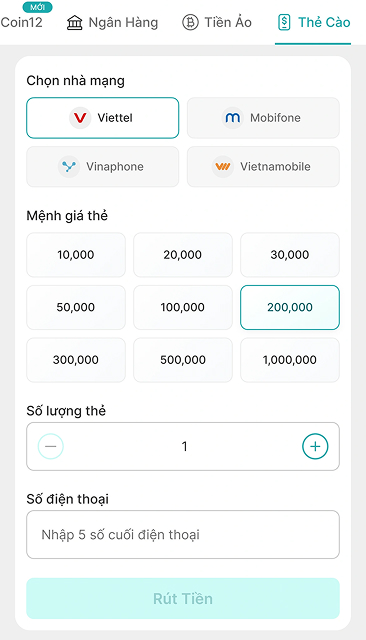Increase card quantity with plus button

pyautogui.click(x=315, y=446)
